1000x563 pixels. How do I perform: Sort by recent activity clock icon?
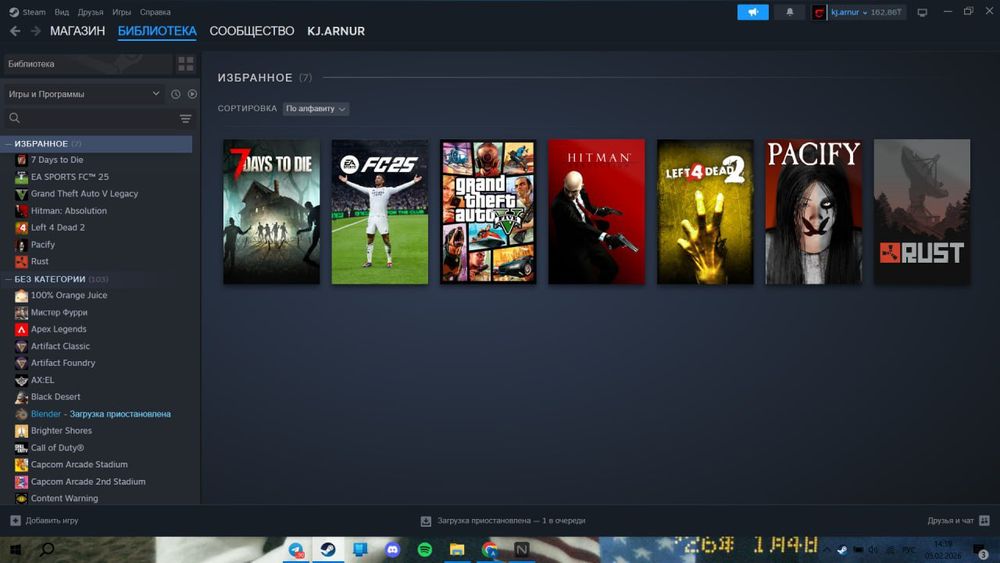tap(175, 94)
